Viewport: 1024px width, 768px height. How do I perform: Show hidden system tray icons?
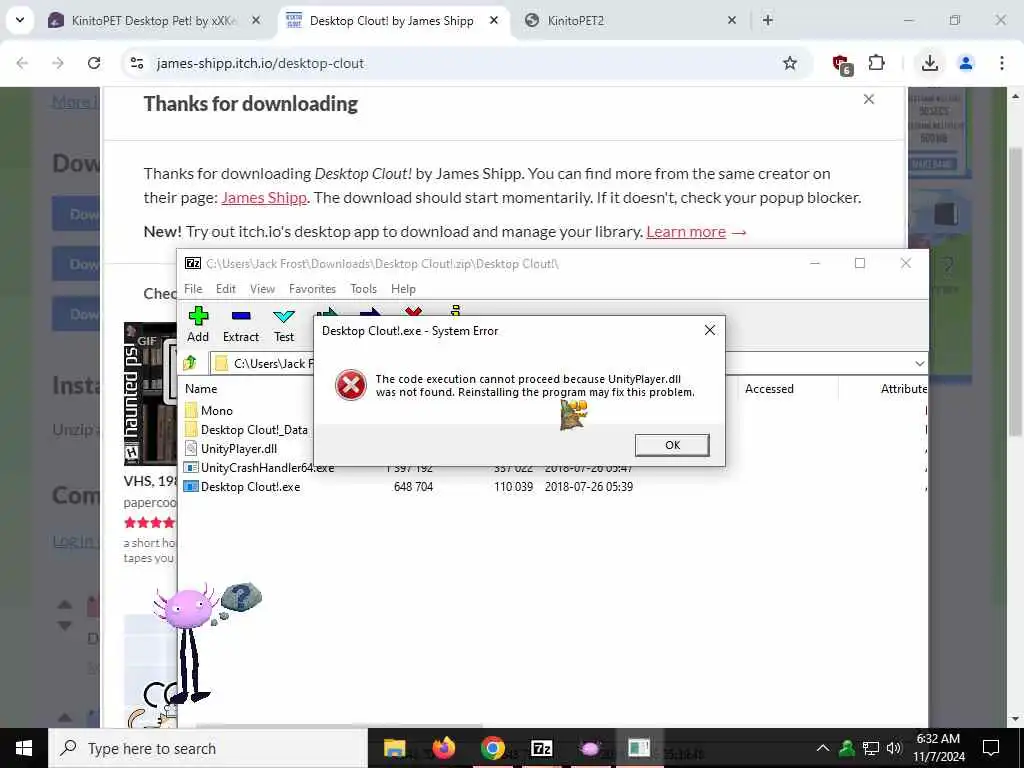[x=823, y=748]
